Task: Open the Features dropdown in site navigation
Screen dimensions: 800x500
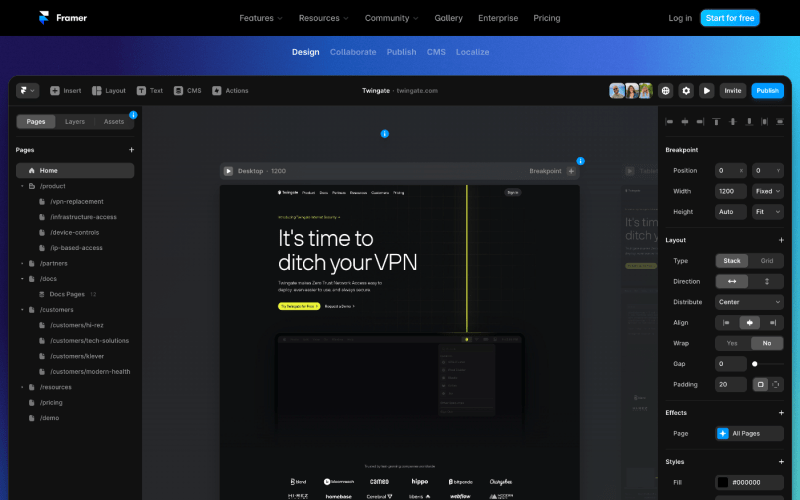Action: tap(261, 18)
